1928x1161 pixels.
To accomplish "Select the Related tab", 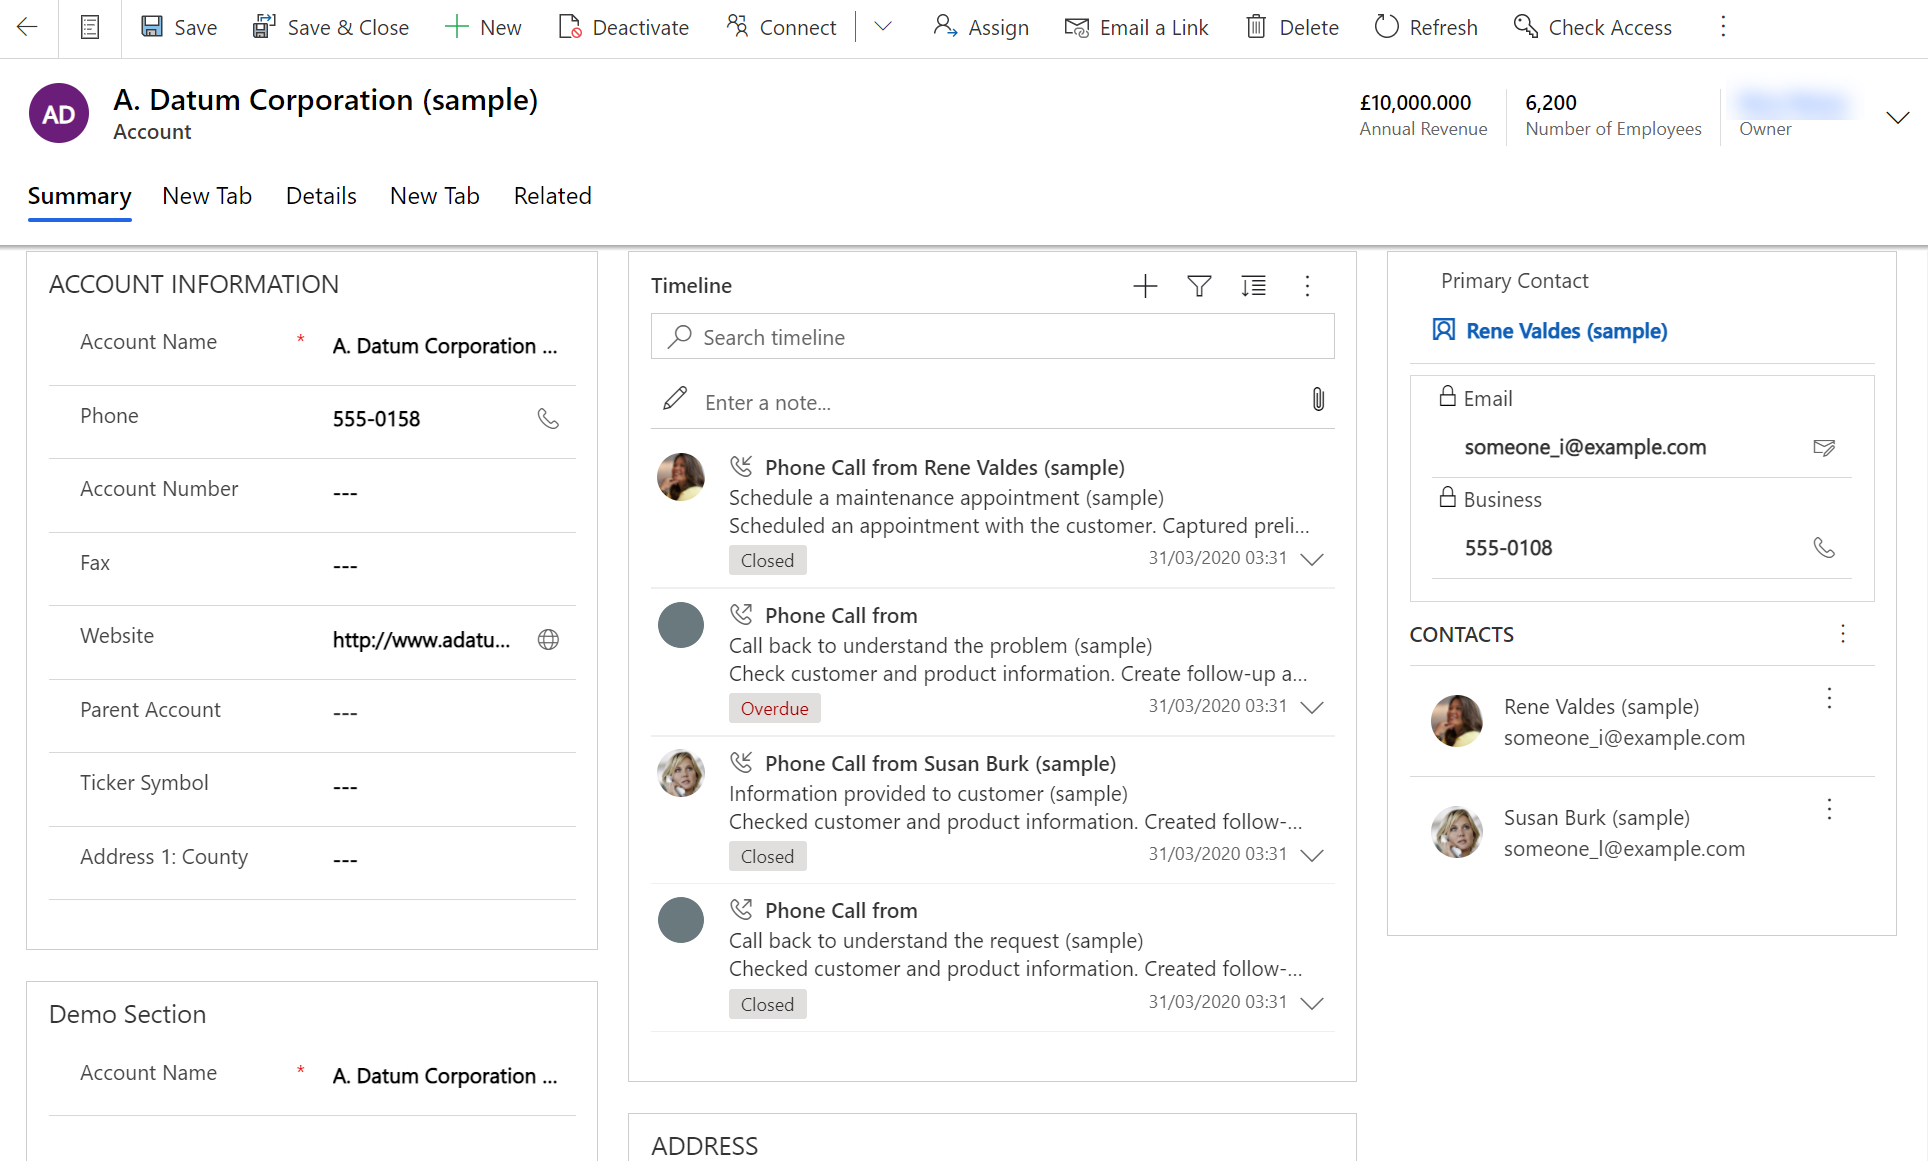I will pyautogui.click(x=552, y=196).
